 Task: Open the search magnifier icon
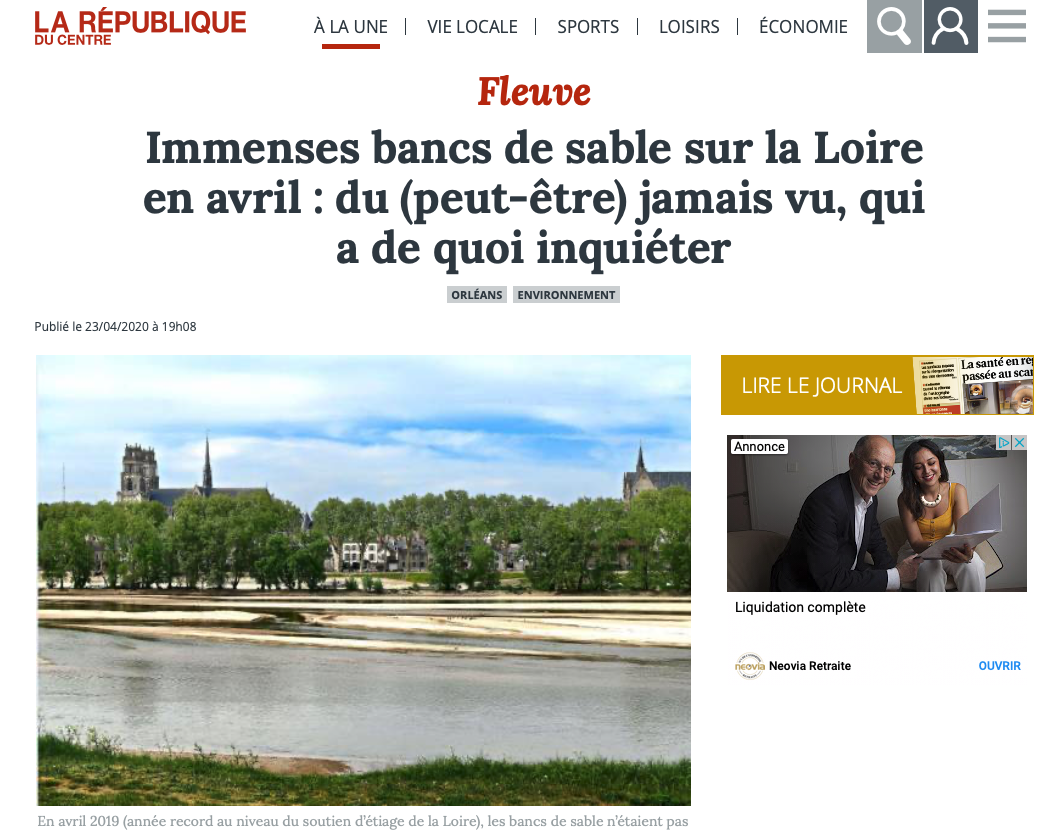[894, 26]
